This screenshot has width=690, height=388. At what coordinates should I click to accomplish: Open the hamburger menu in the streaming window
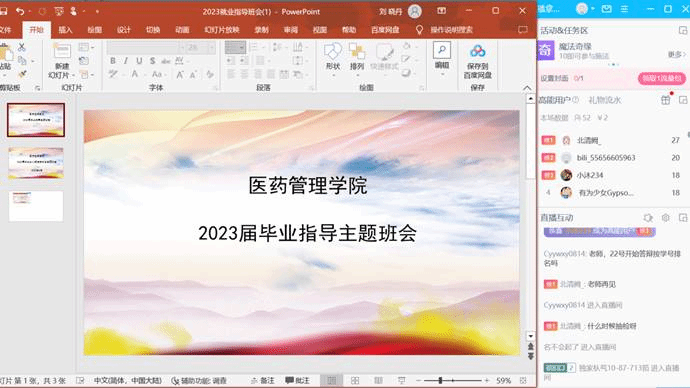pos(624,8)
